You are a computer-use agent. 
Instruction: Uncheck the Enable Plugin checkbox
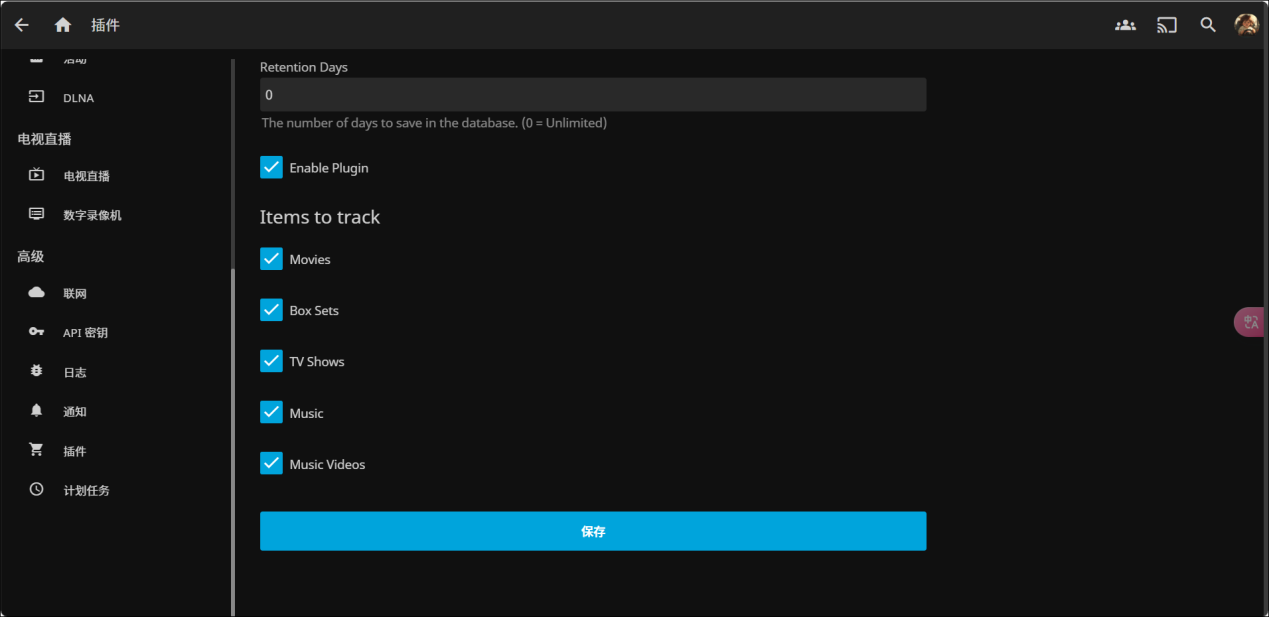[272, 168]
